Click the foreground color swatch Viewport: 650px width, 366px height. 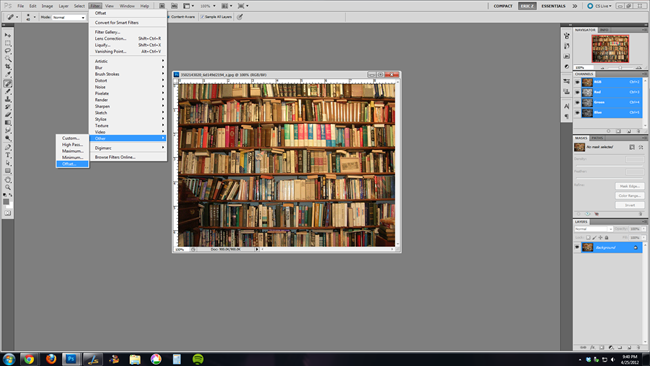pos(6,202)
